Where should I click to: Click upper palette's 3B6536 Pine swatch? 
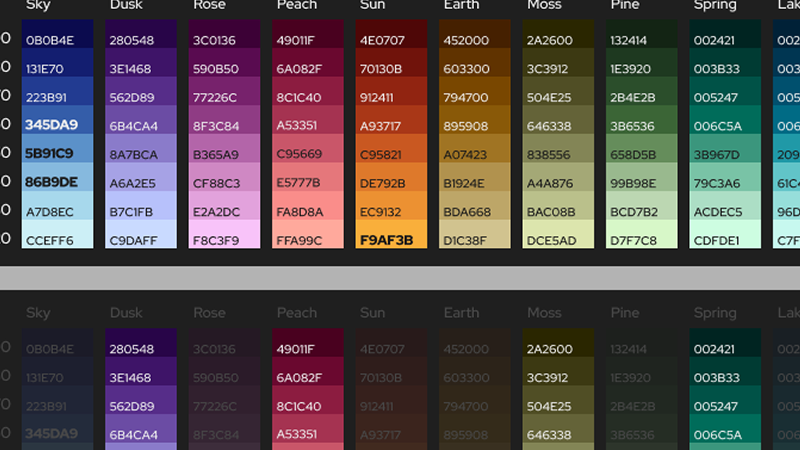(642, 120)
